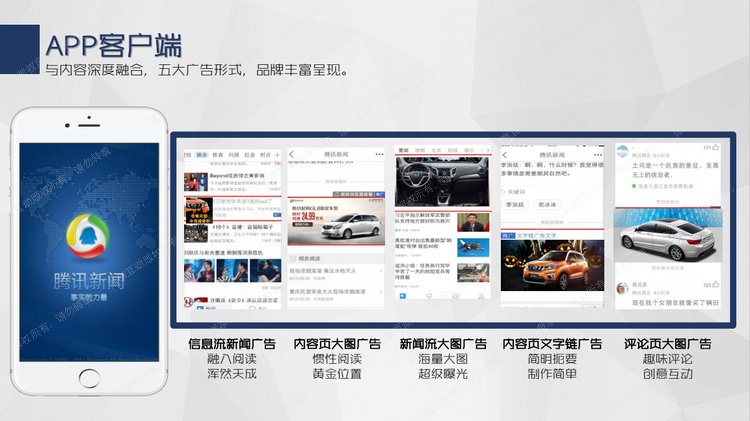
Task: Tap the blue plus icon beside 时尚 tab
Action: click(277, 155)
